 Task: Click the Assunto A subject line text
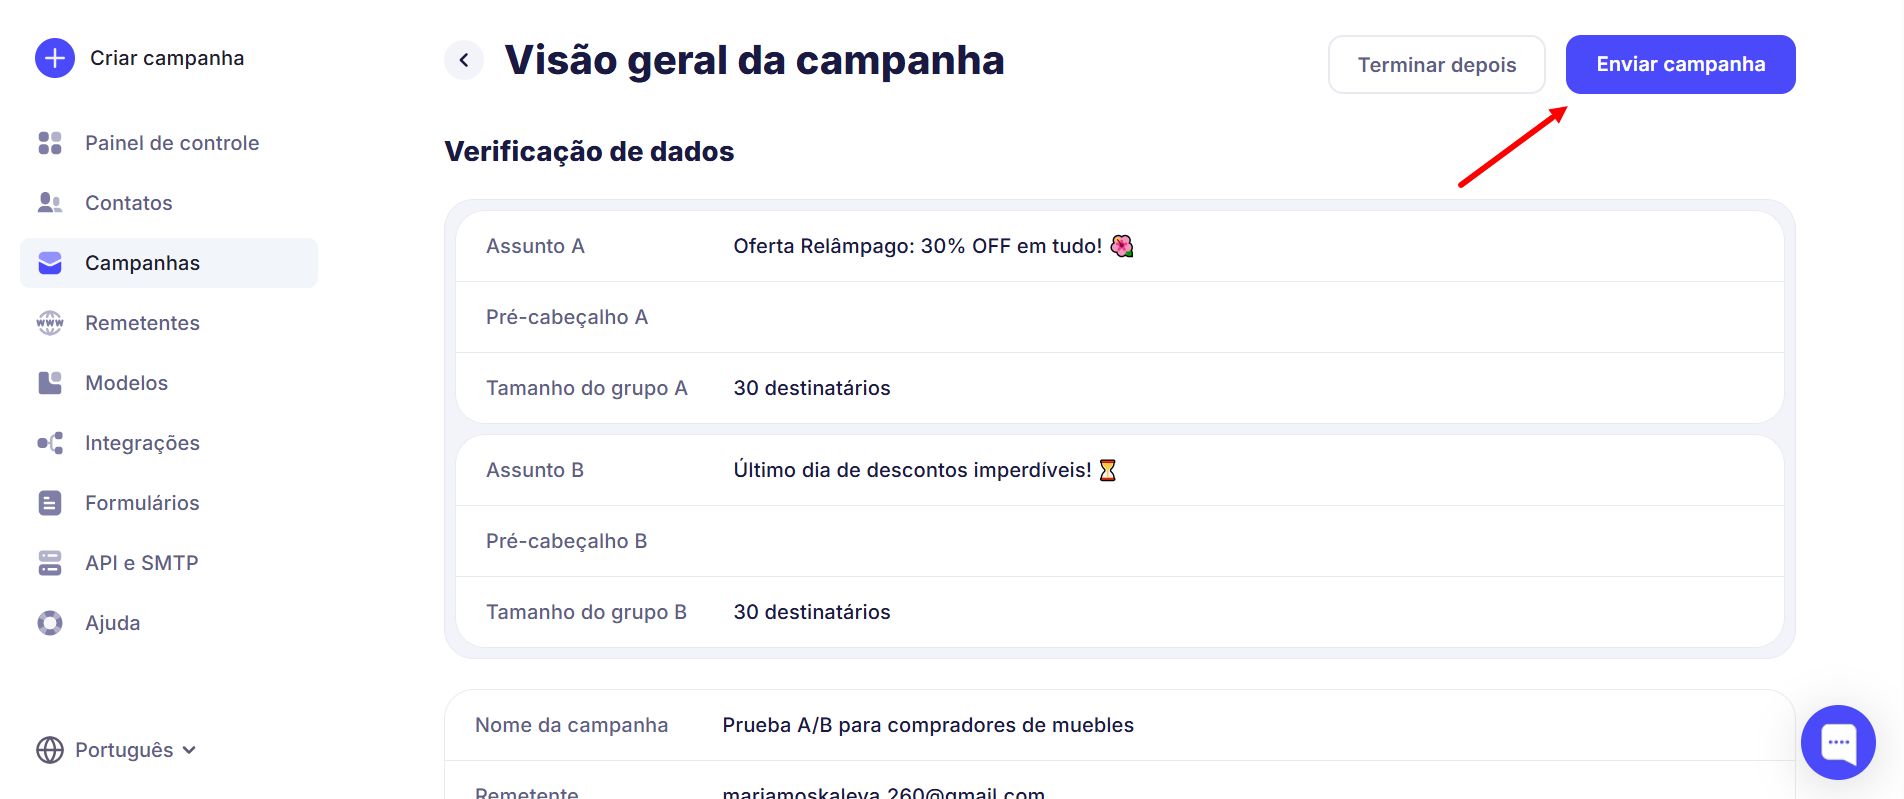pyautogui.click(x=917, y=246)
